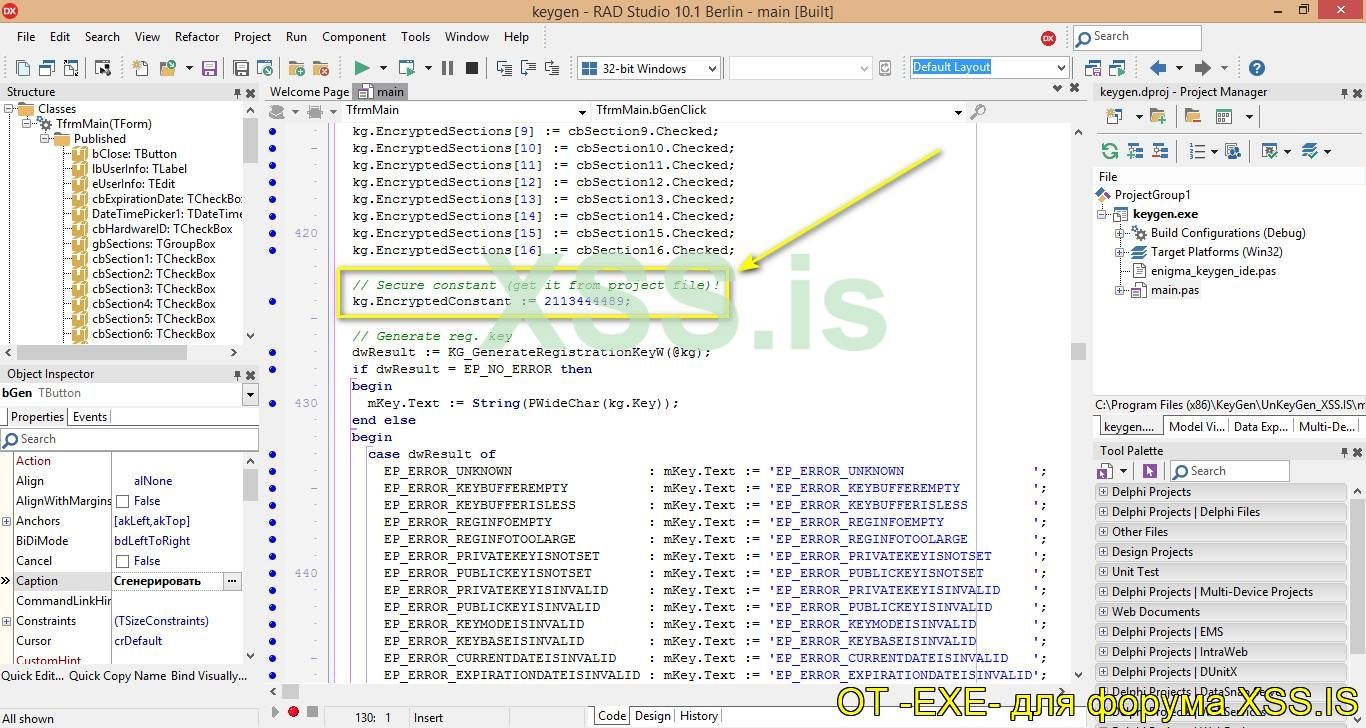Image resolution: width=1366 pixels, height=728 pixels.
Task: Click the play macro triangle in status bar
Action: click(x=276, y=712)
